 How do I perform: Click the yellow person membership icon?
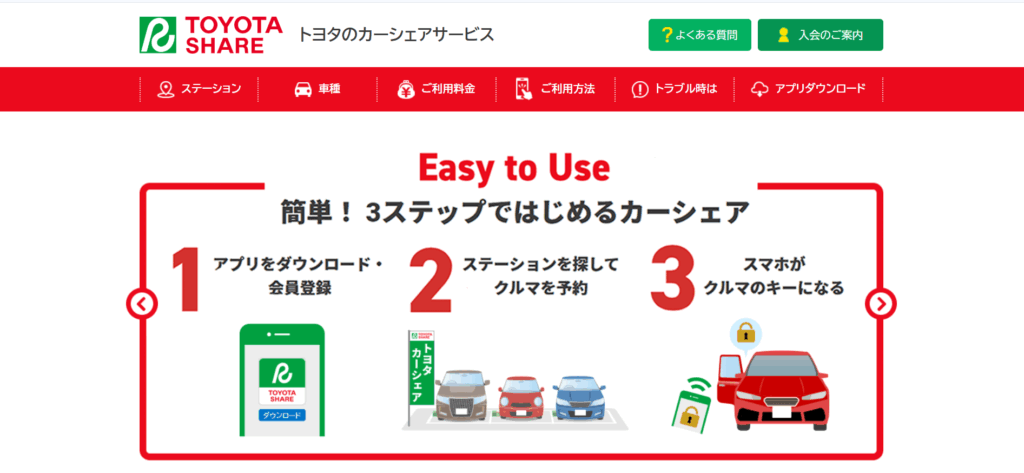click(784, 35)
